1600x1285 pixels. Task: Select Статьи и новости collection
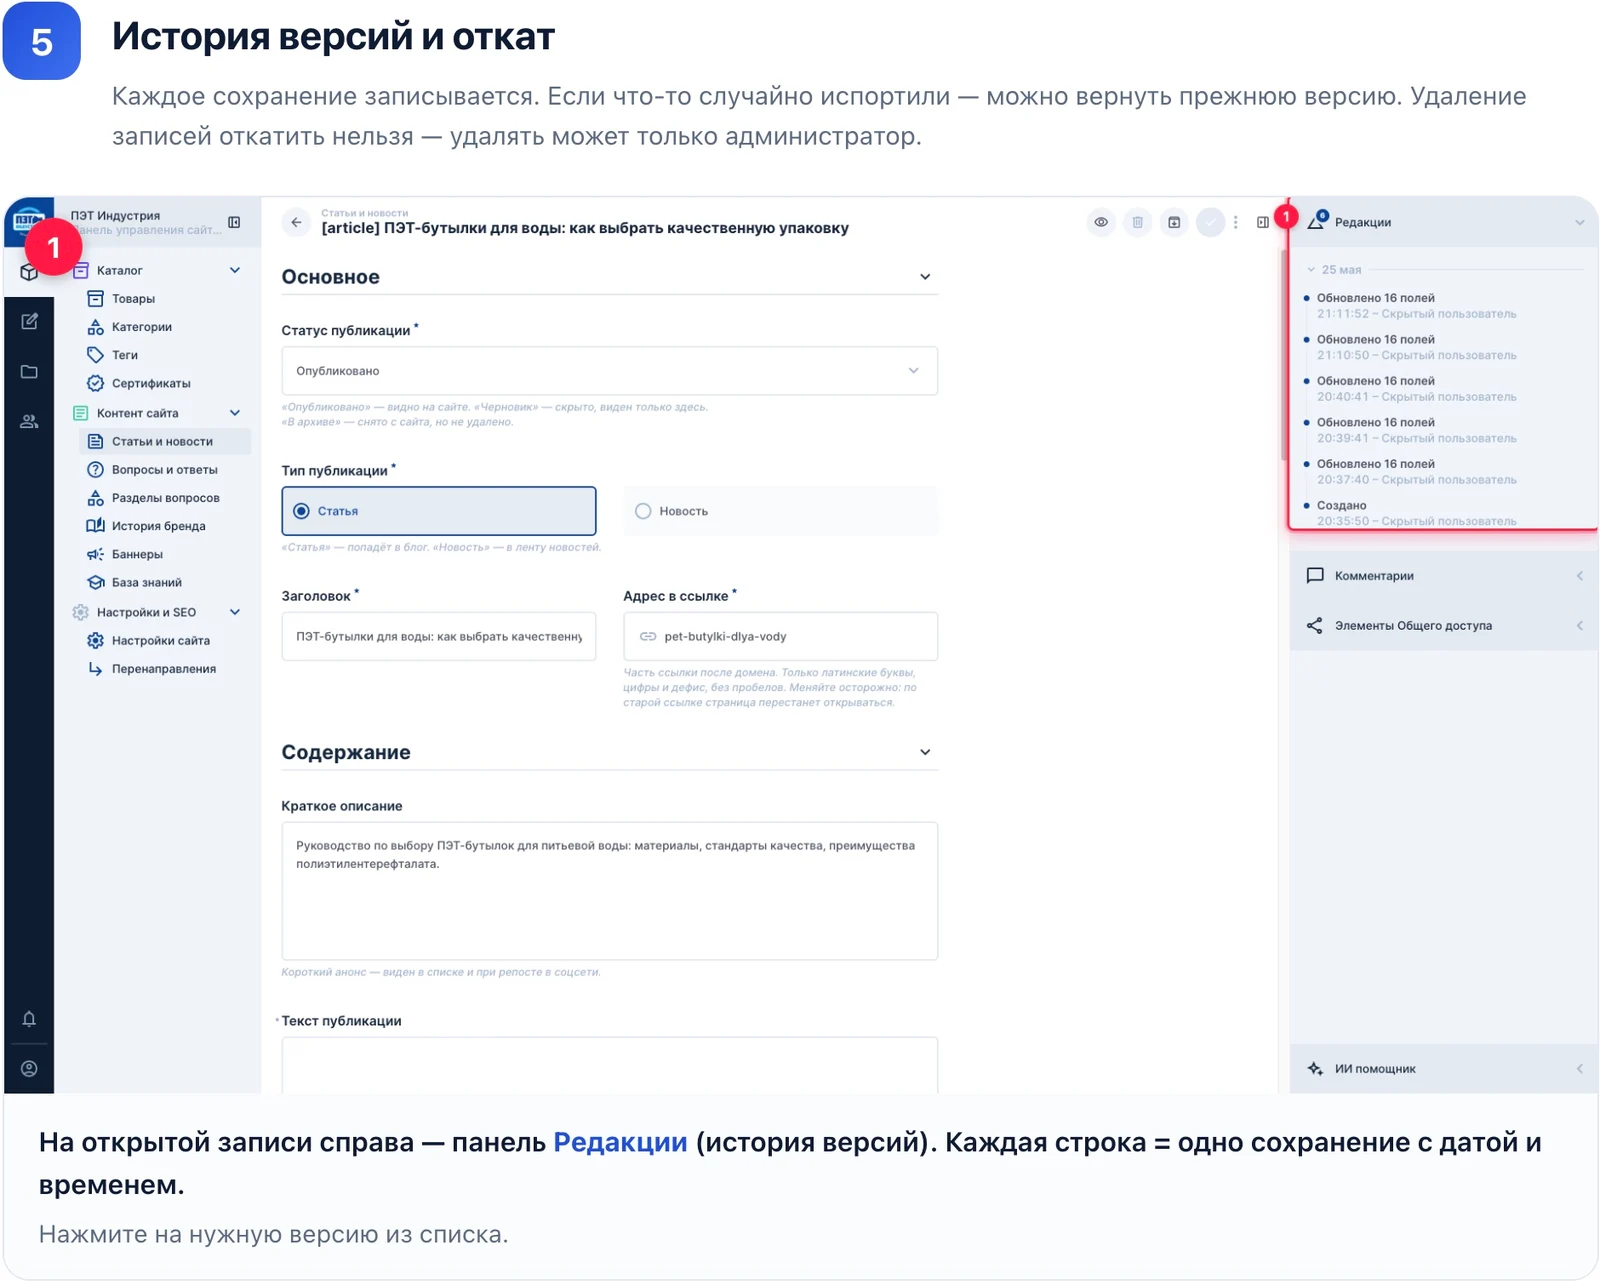coord(165,441)
